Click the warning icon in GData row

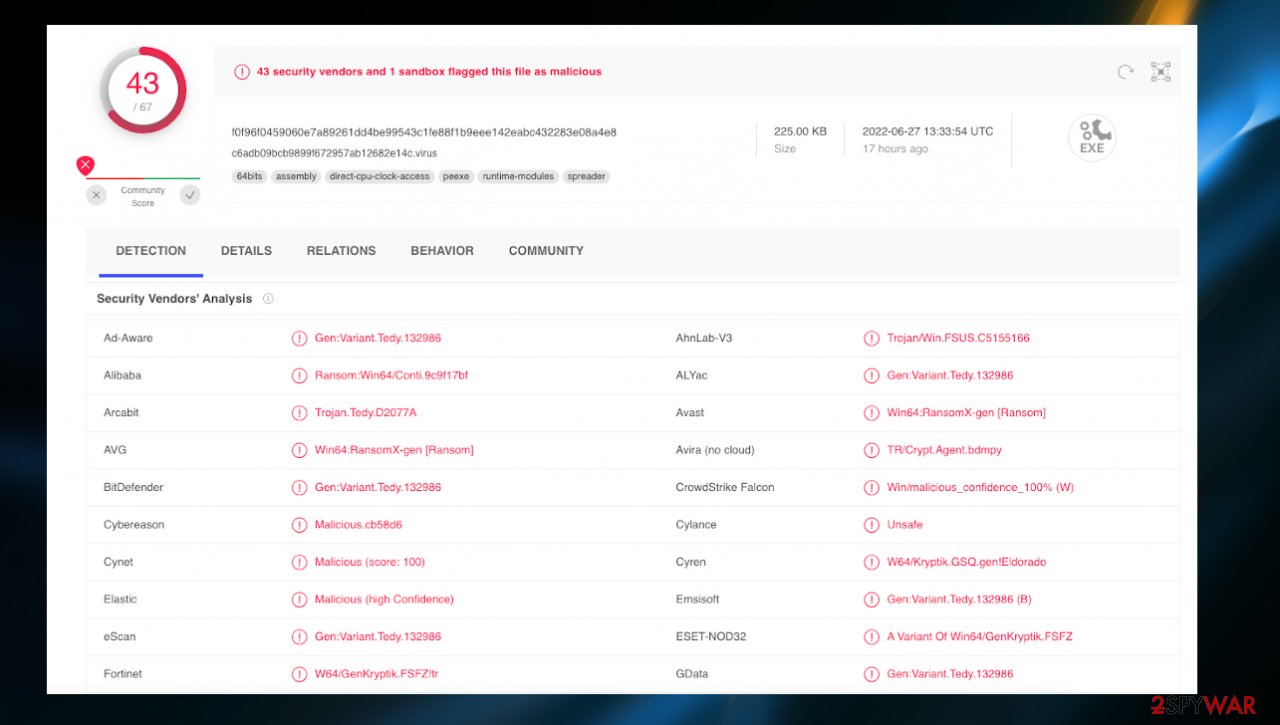pyautogui.click(x=872, y=674)
